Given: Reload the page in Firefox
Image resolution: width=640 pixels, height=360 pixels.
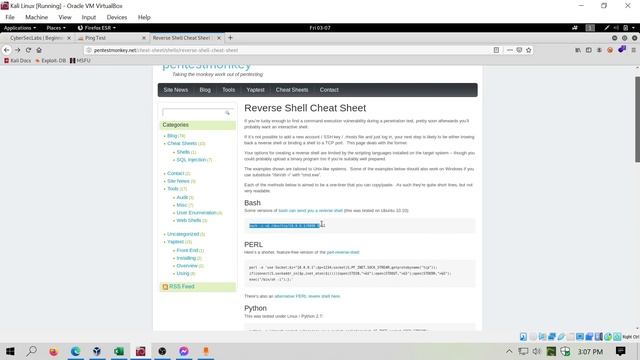Looking at the screenshot, I should pos(28,50).
